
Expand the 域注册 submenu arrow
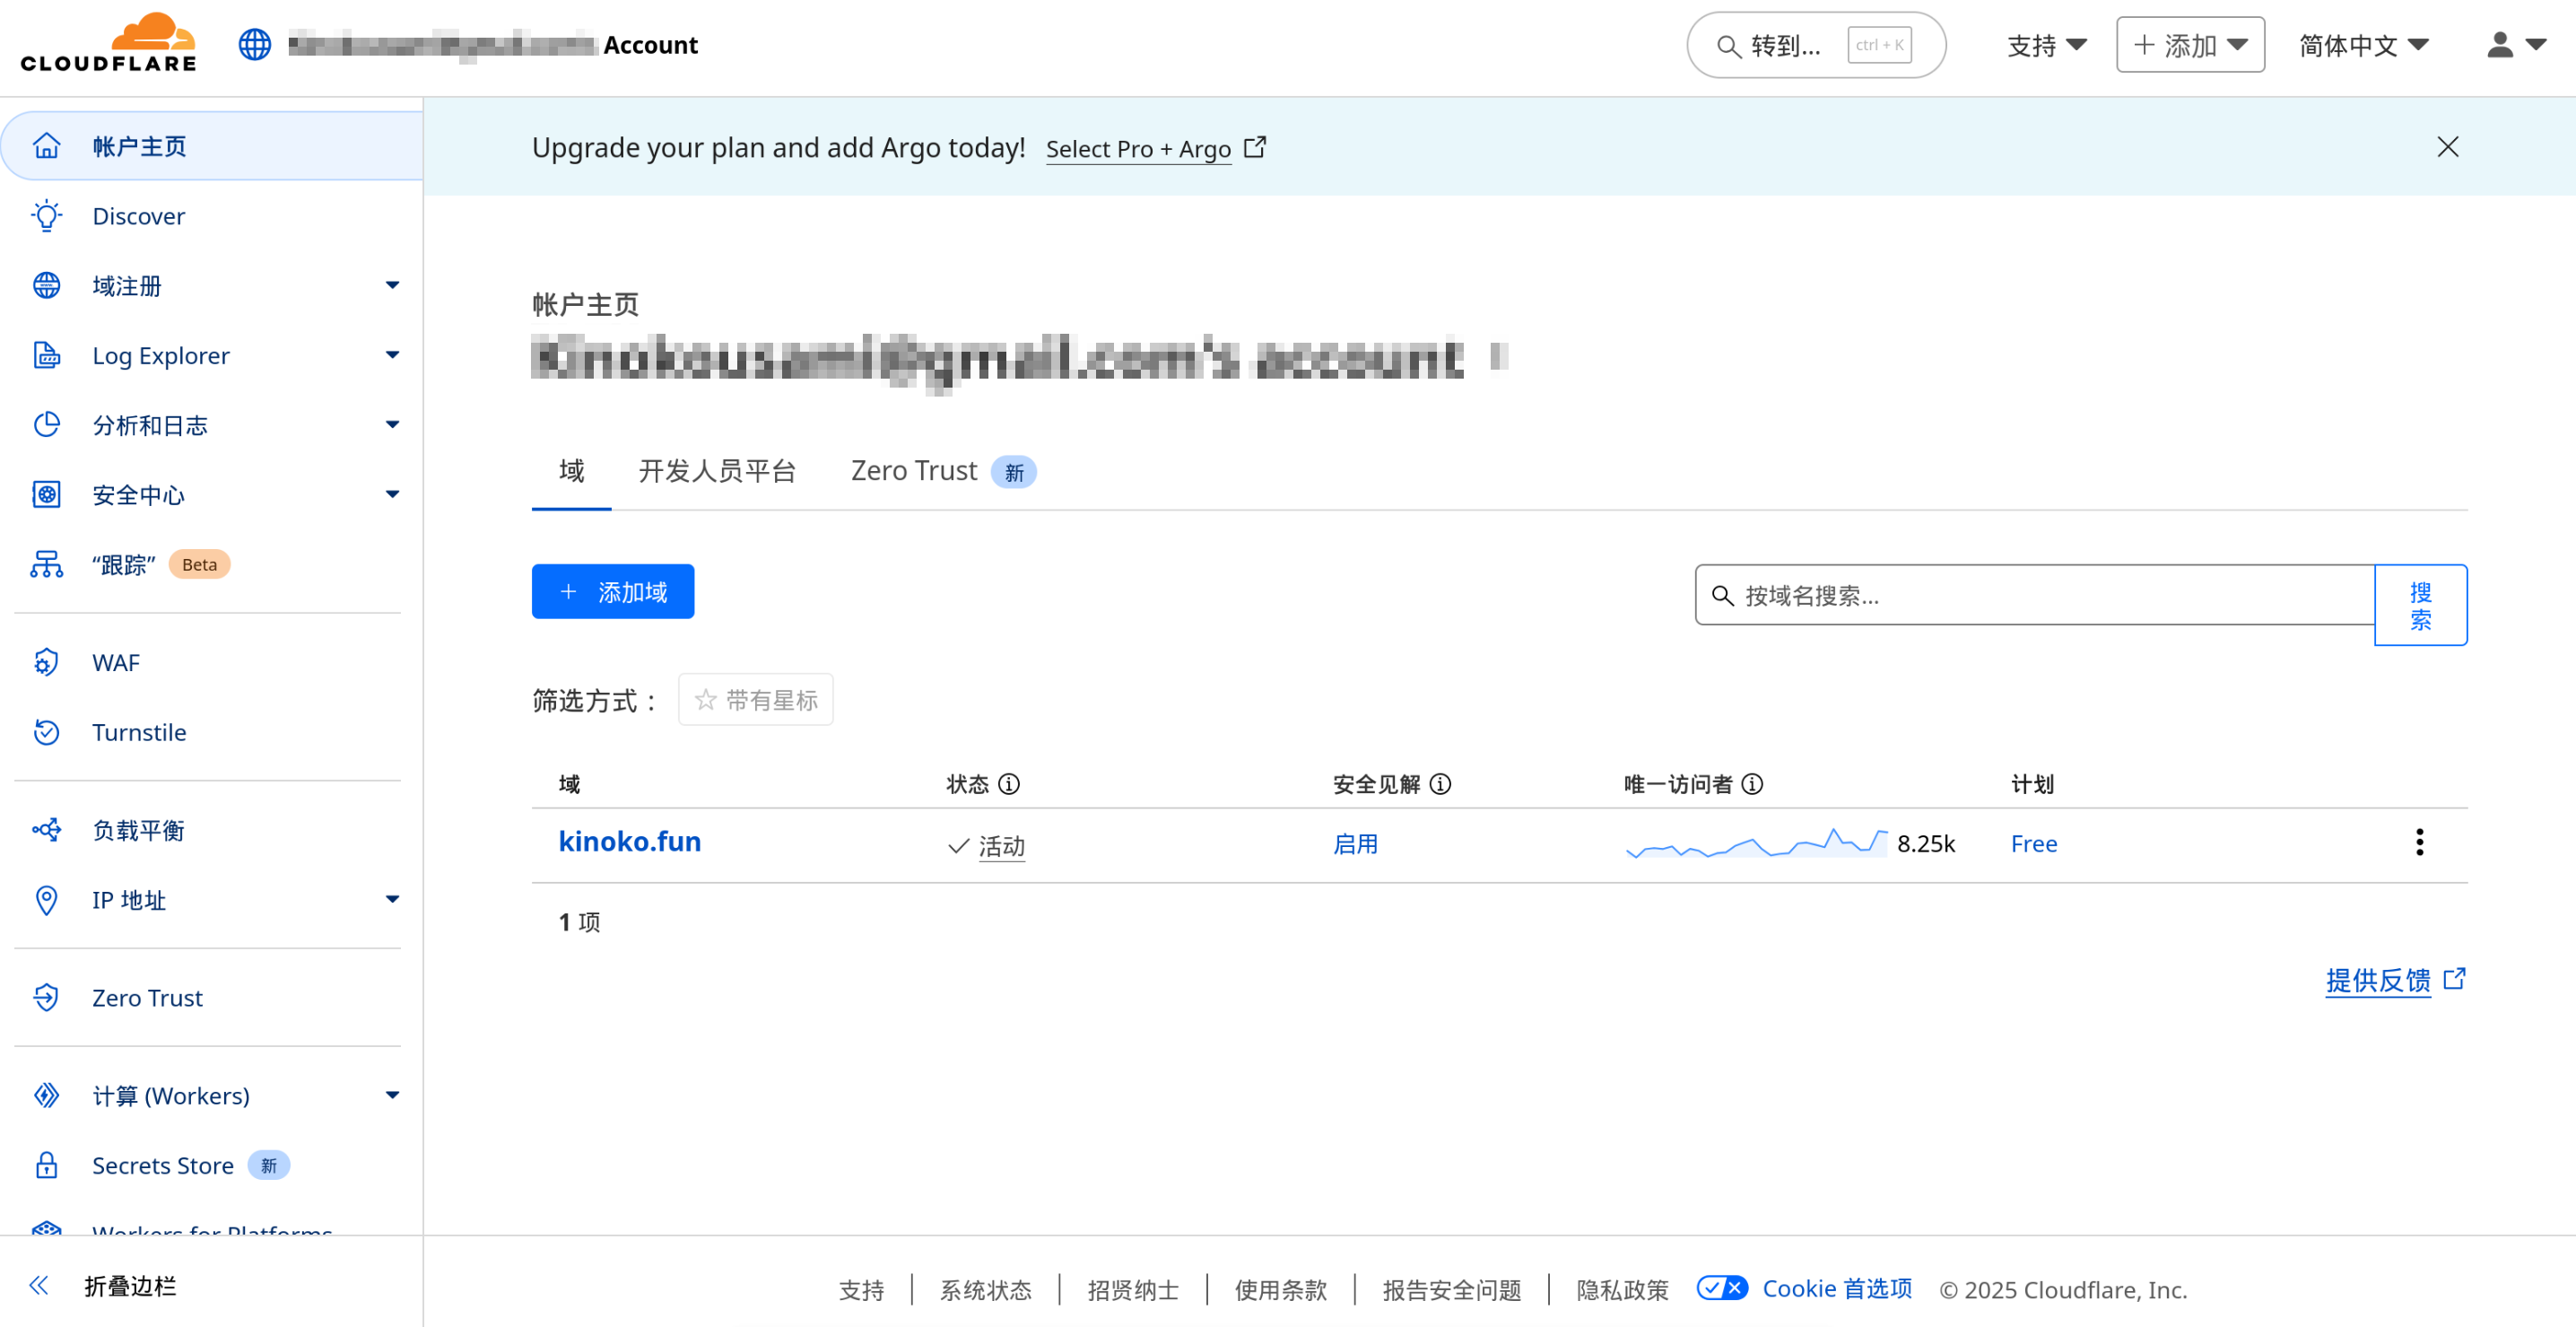click(x=393, y=286)
